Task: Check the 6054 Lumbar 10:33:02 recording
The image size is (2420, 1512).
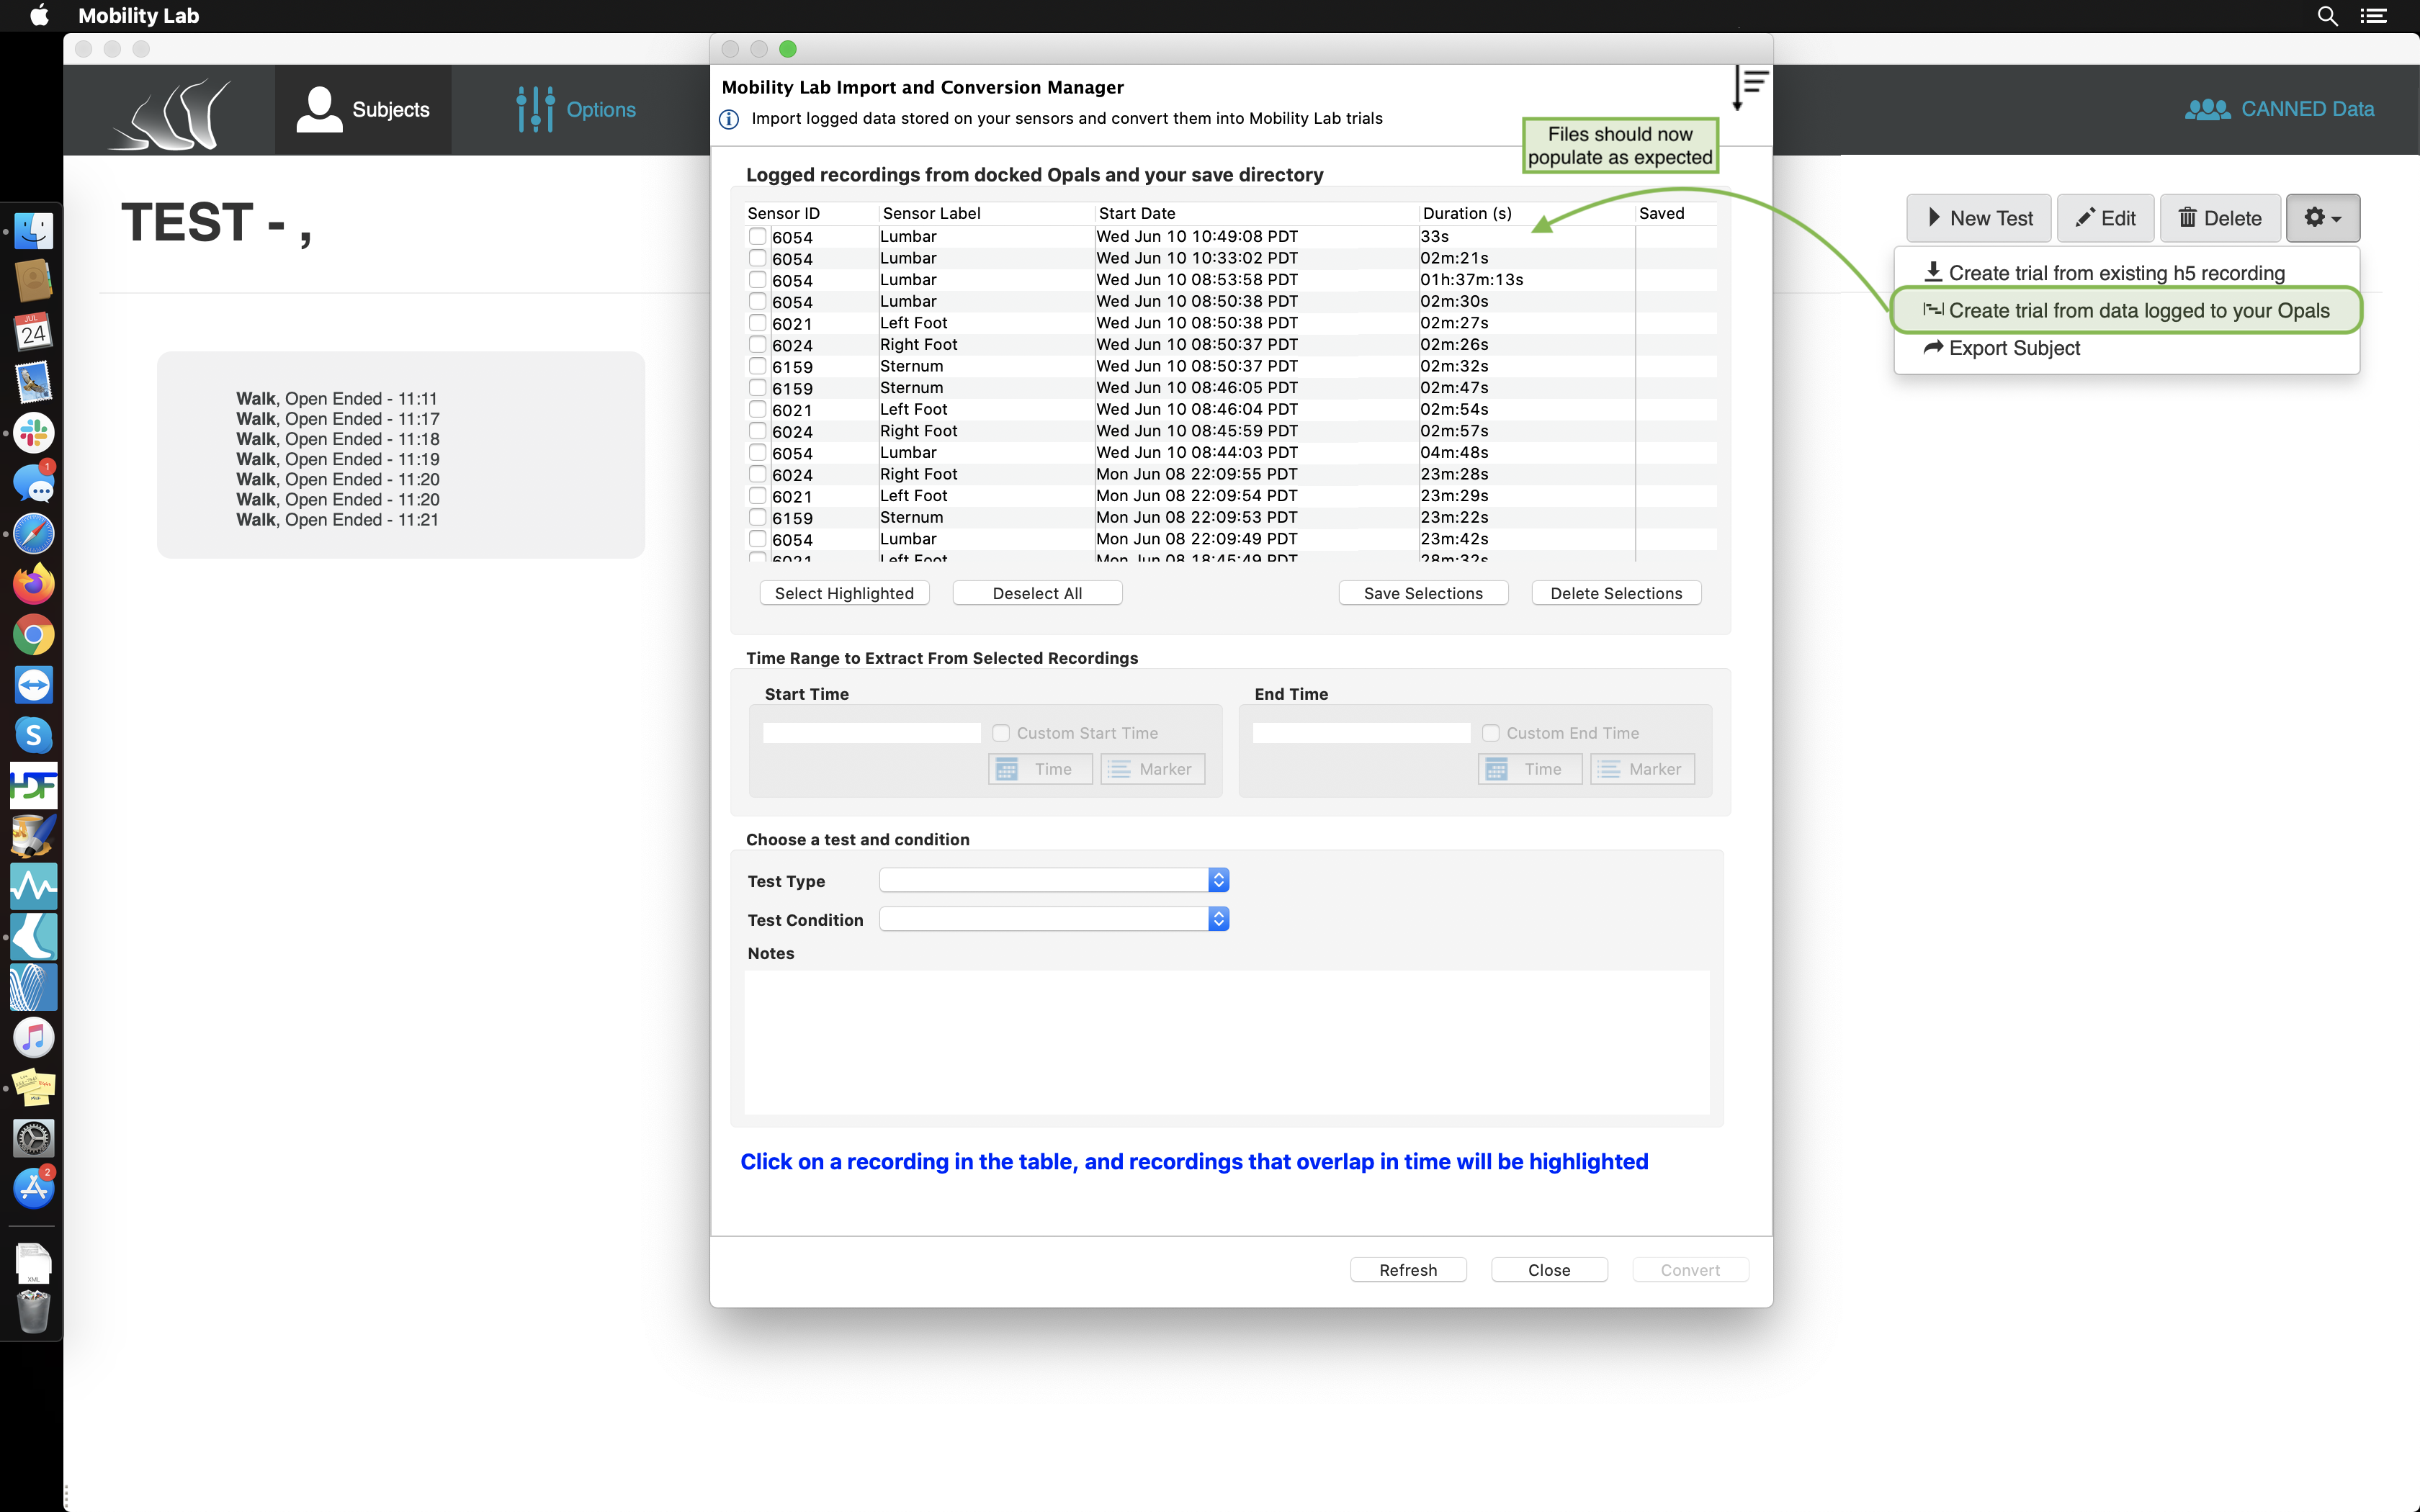Action: coord(757,258)
